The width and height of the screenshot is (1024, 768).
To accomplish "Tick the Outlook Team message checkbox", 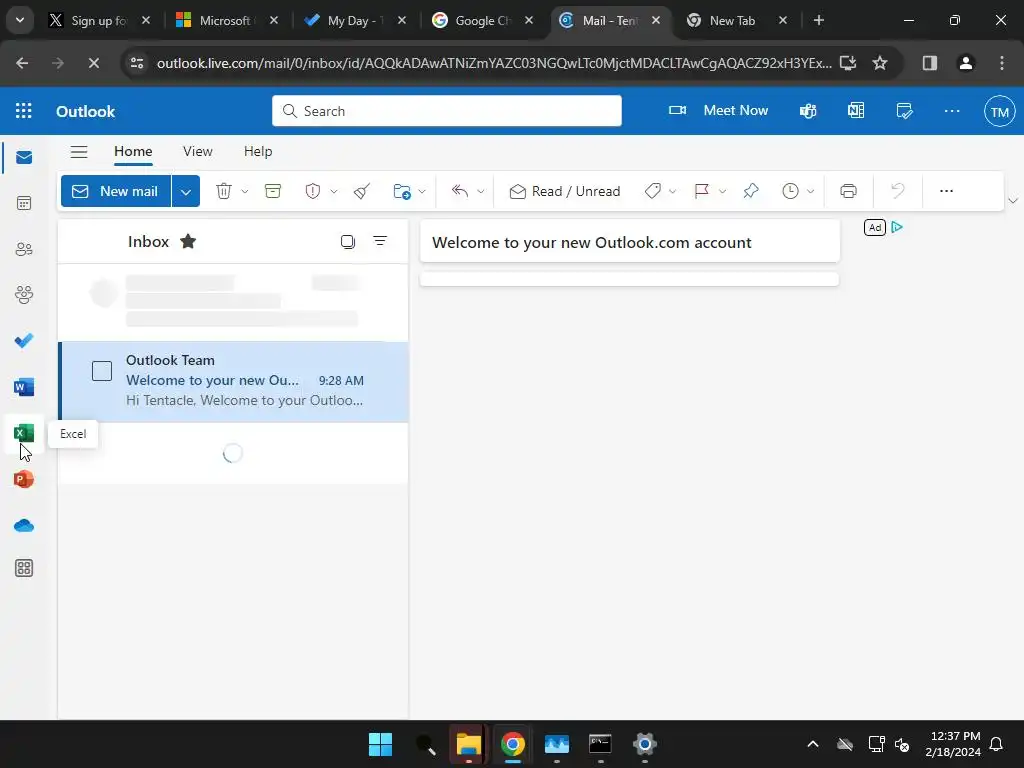I will 102,371.
